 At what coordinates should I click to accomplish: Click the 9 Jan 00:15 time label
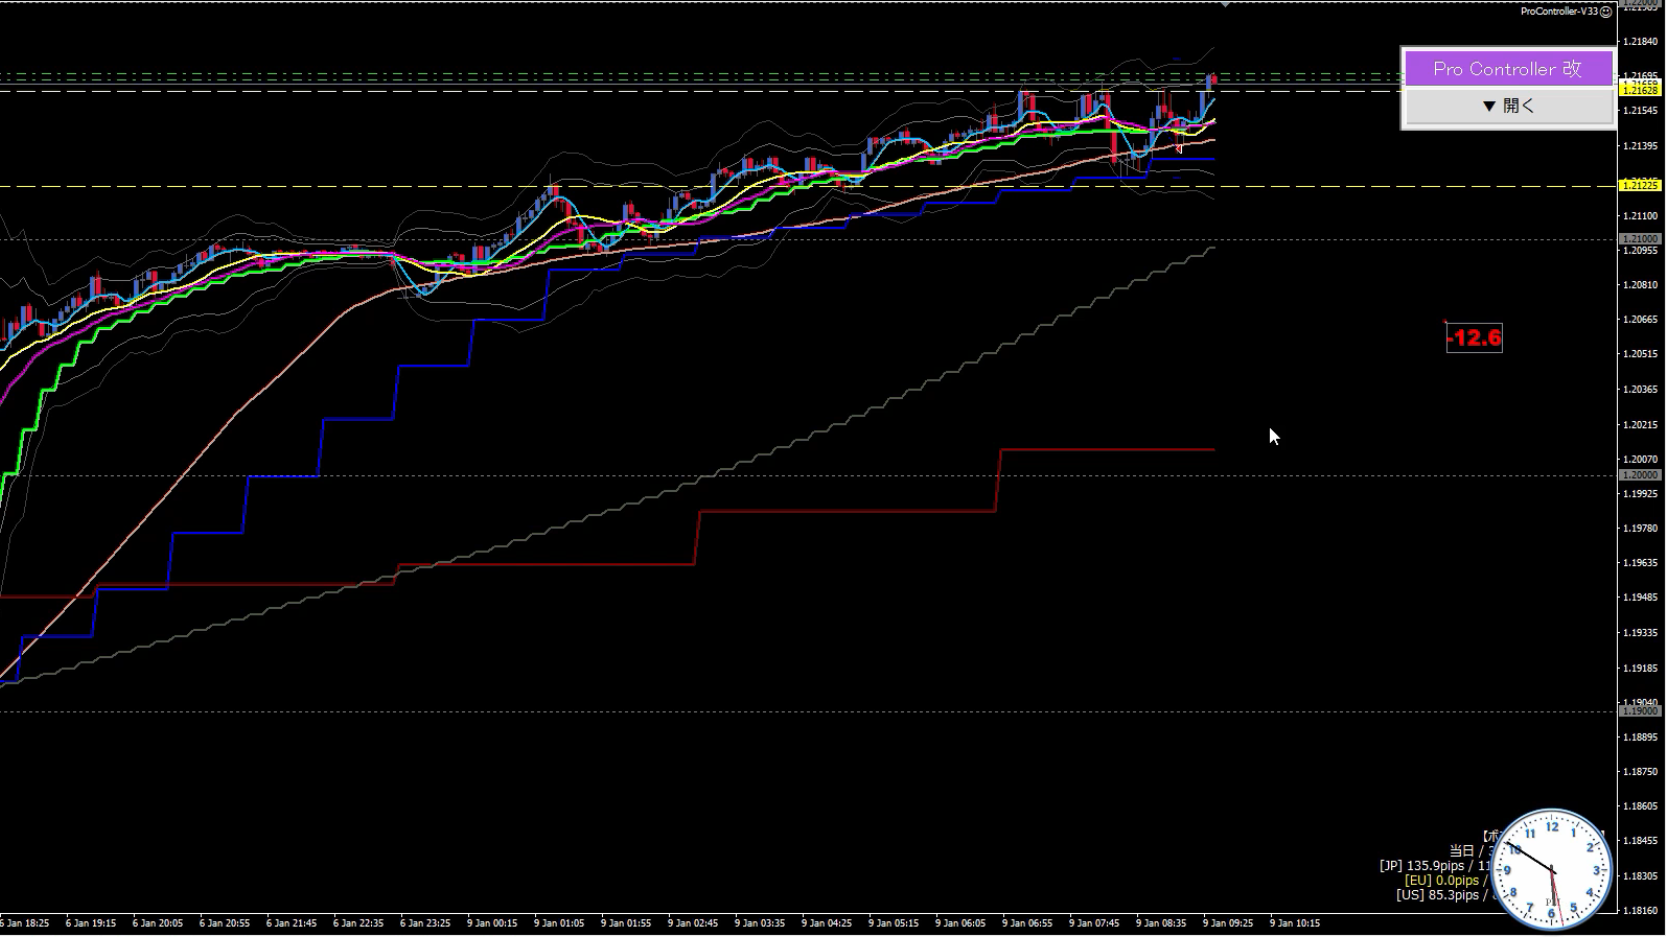(x=492, y=924)
